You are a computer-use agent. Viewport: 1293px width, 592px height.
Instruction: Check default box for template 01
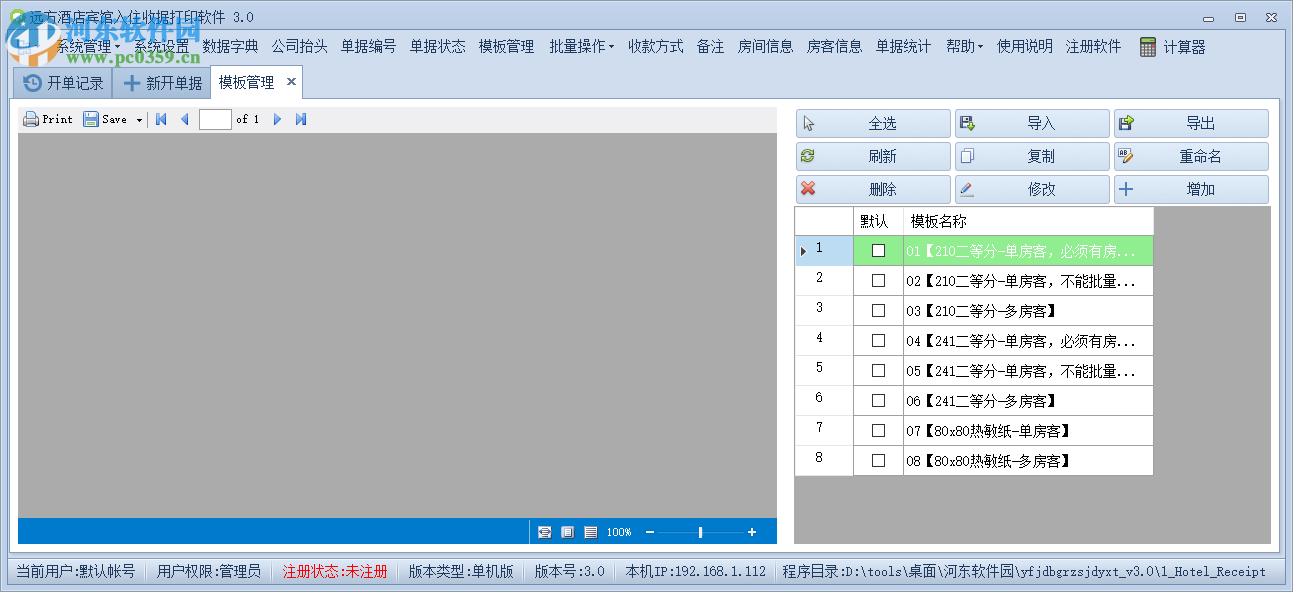coord(878,251)
